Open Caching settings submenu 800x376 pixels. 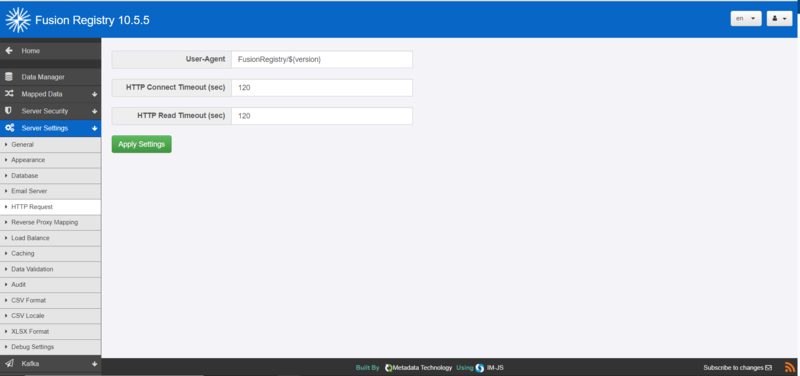pyautogui.click(x=51, y=254)
